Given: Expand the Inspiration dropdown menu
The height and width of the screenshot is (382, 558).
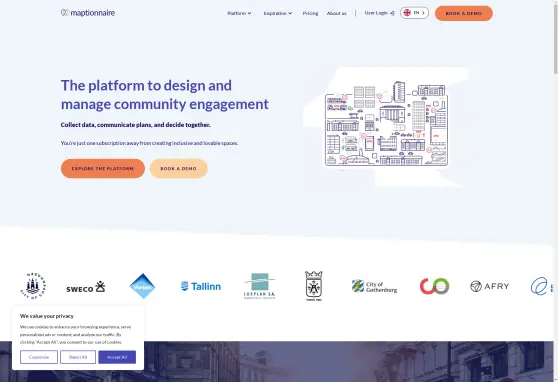Looking at the screenshot, I should tap(278, 13).
